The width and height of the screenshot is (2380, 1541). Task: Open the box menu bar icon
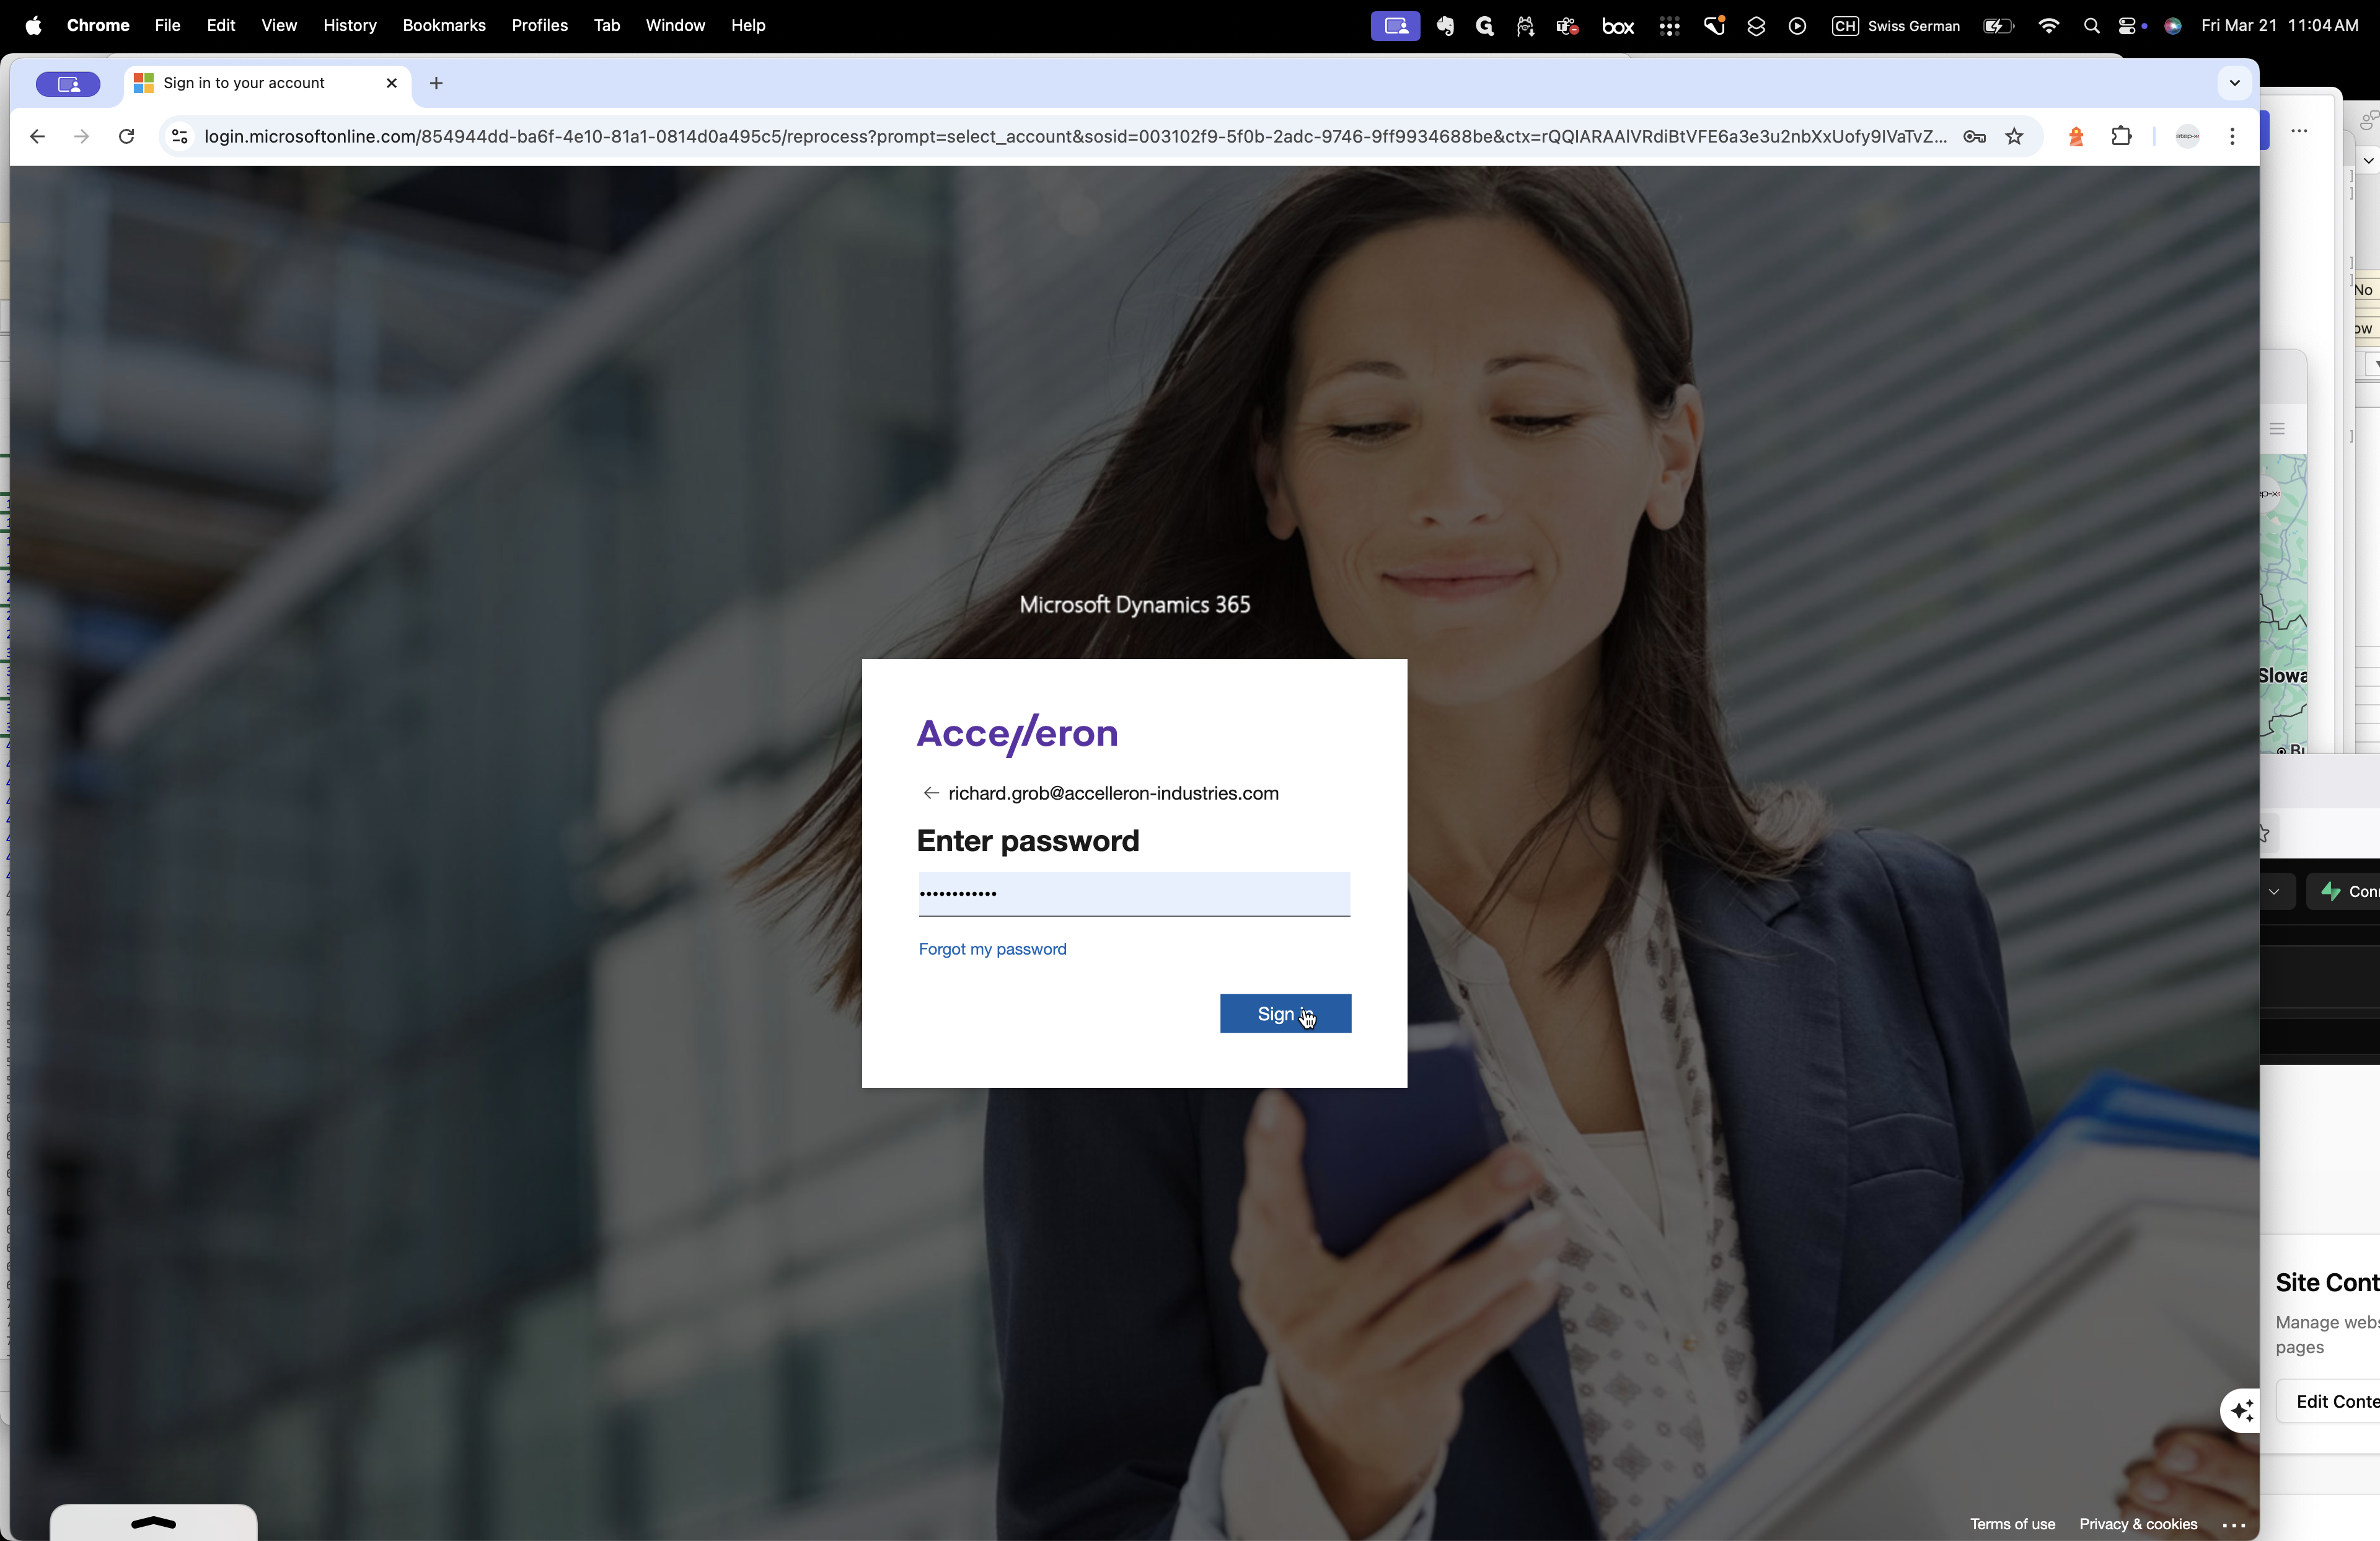[1618, 26]
